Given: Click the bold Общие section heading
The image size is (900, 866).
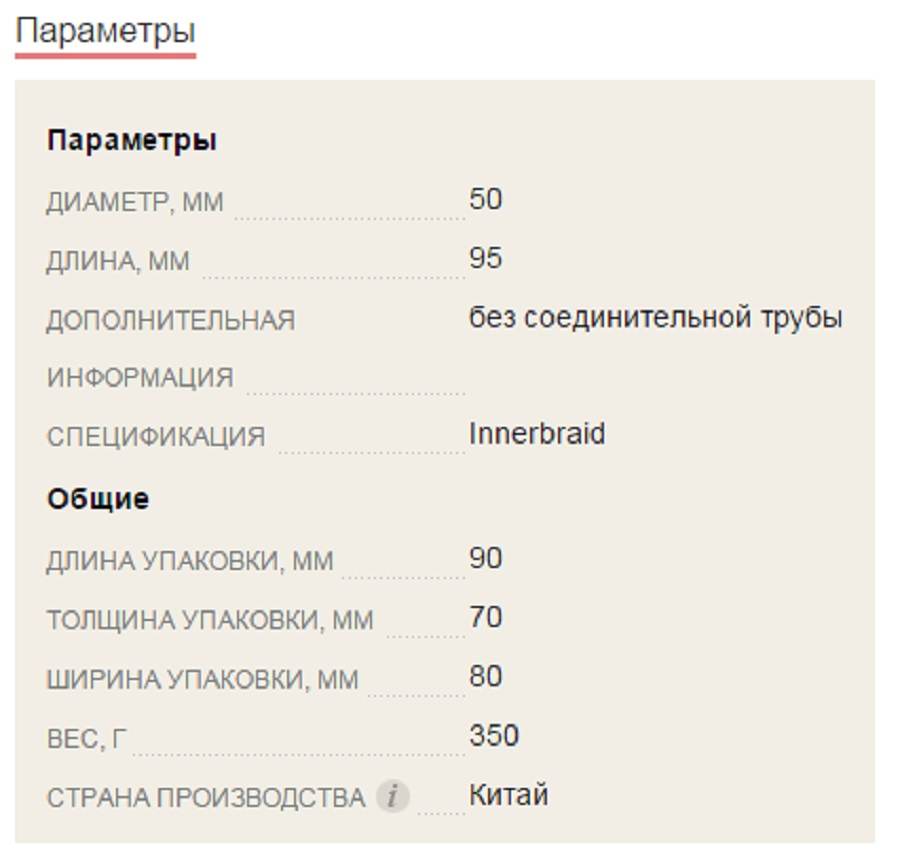Looking at the screenshot, I should click(98, 498).
